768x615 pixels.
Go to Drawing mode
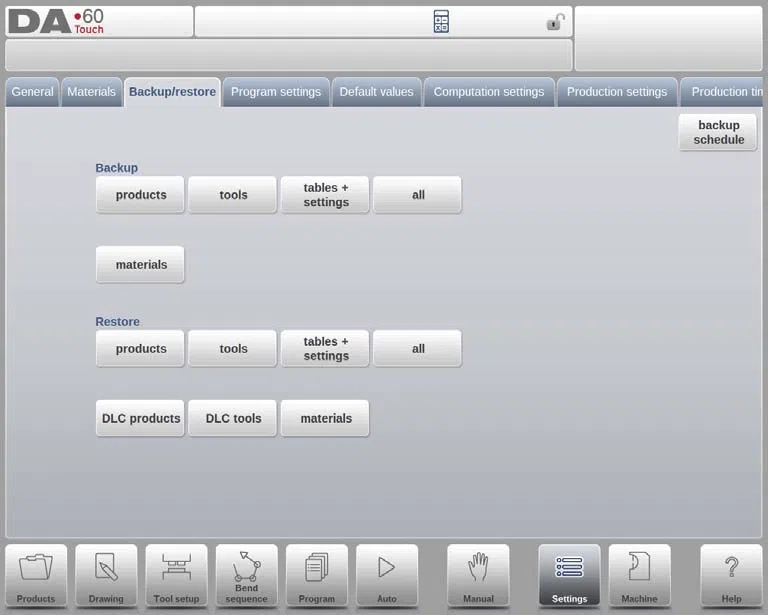click(x=106, y=576)
